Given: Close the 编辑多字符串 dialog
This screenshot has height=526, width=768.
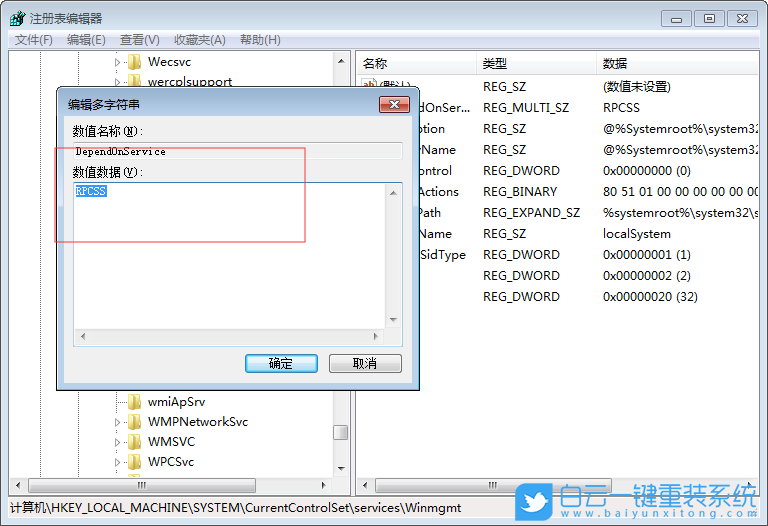Looking at the screenshot, I should (x=394, y=104).
